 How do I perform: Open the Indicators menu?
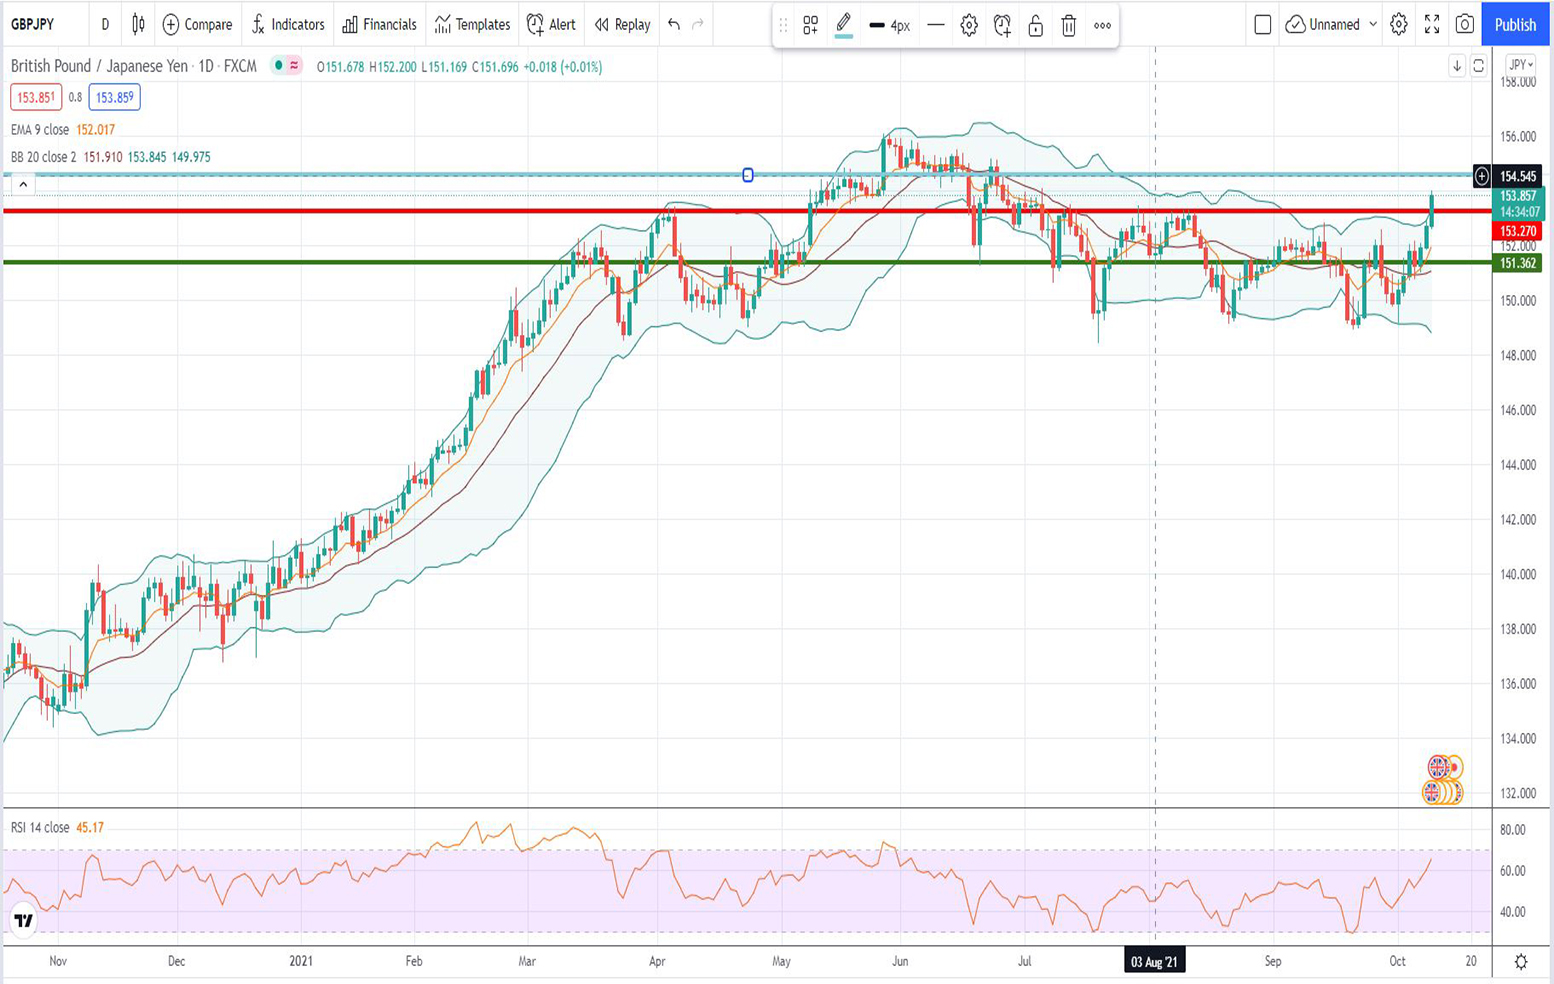(288, 24)
